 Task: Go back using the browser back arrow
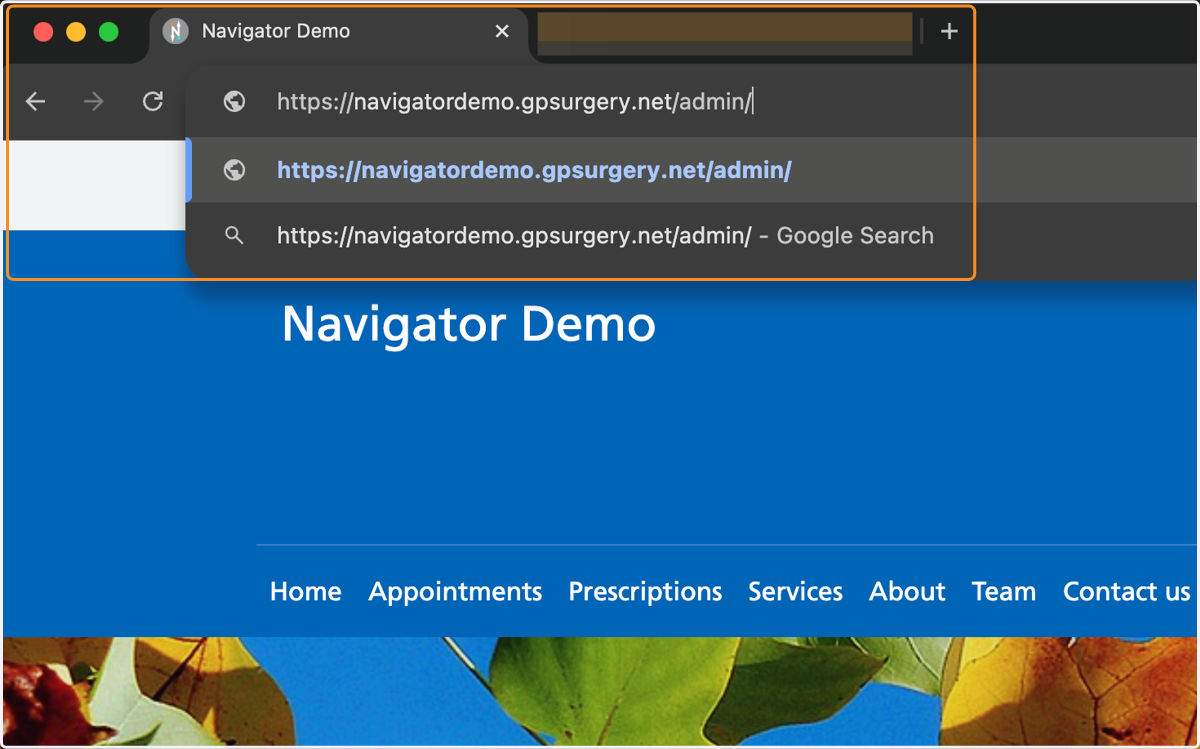(36, 101)
